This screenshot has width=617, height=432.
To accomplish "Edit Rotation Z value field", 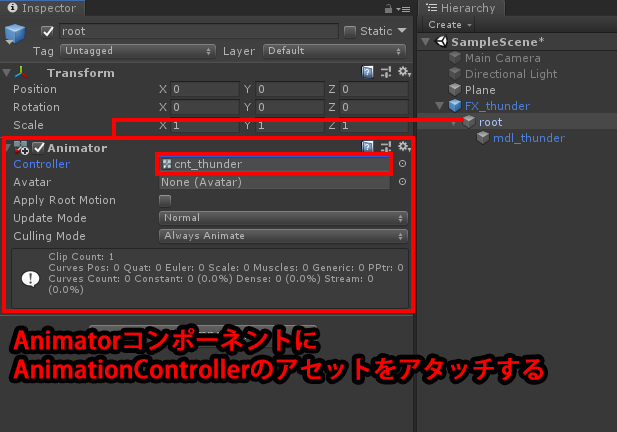I will pos(374,107).
